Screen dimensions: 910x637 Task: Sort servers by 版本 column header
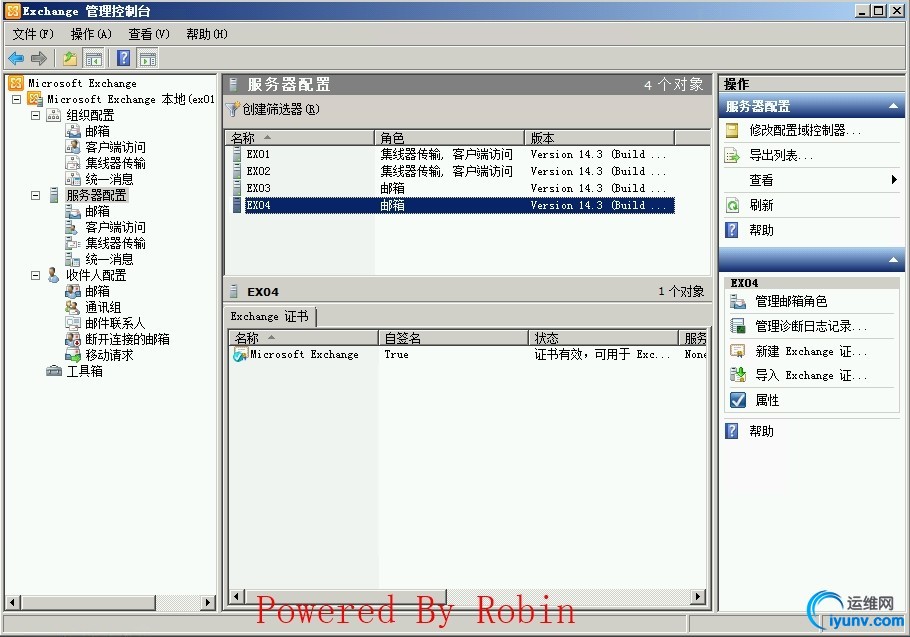600,137
